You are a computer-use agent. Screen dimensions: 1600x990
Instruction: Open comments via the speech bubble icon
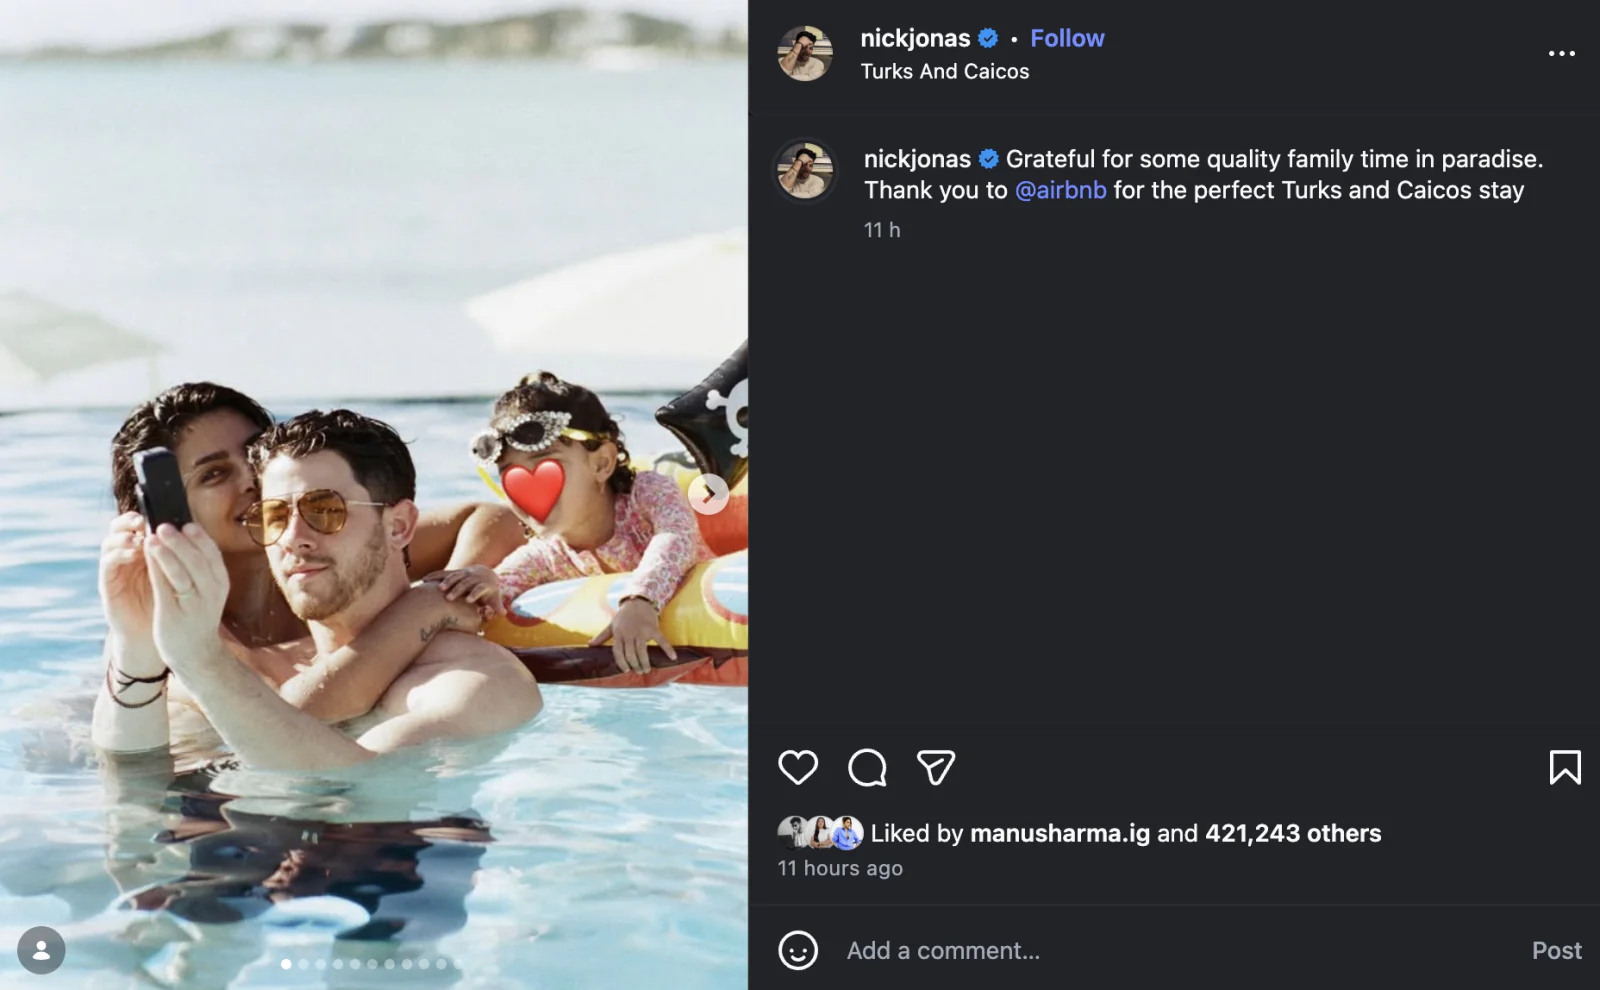[x=866, y=768]
